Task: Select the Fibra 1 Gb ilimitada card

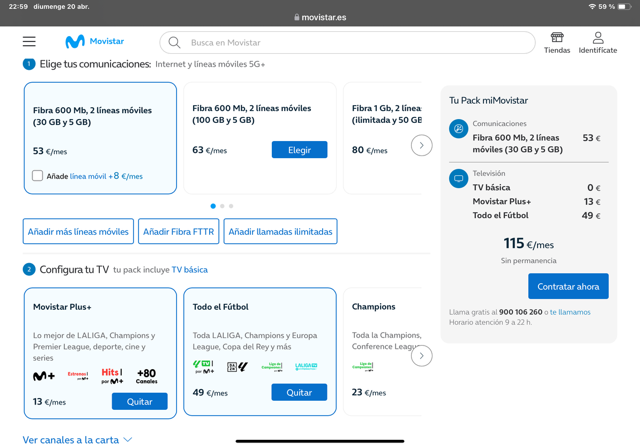Action: [383, 138]
